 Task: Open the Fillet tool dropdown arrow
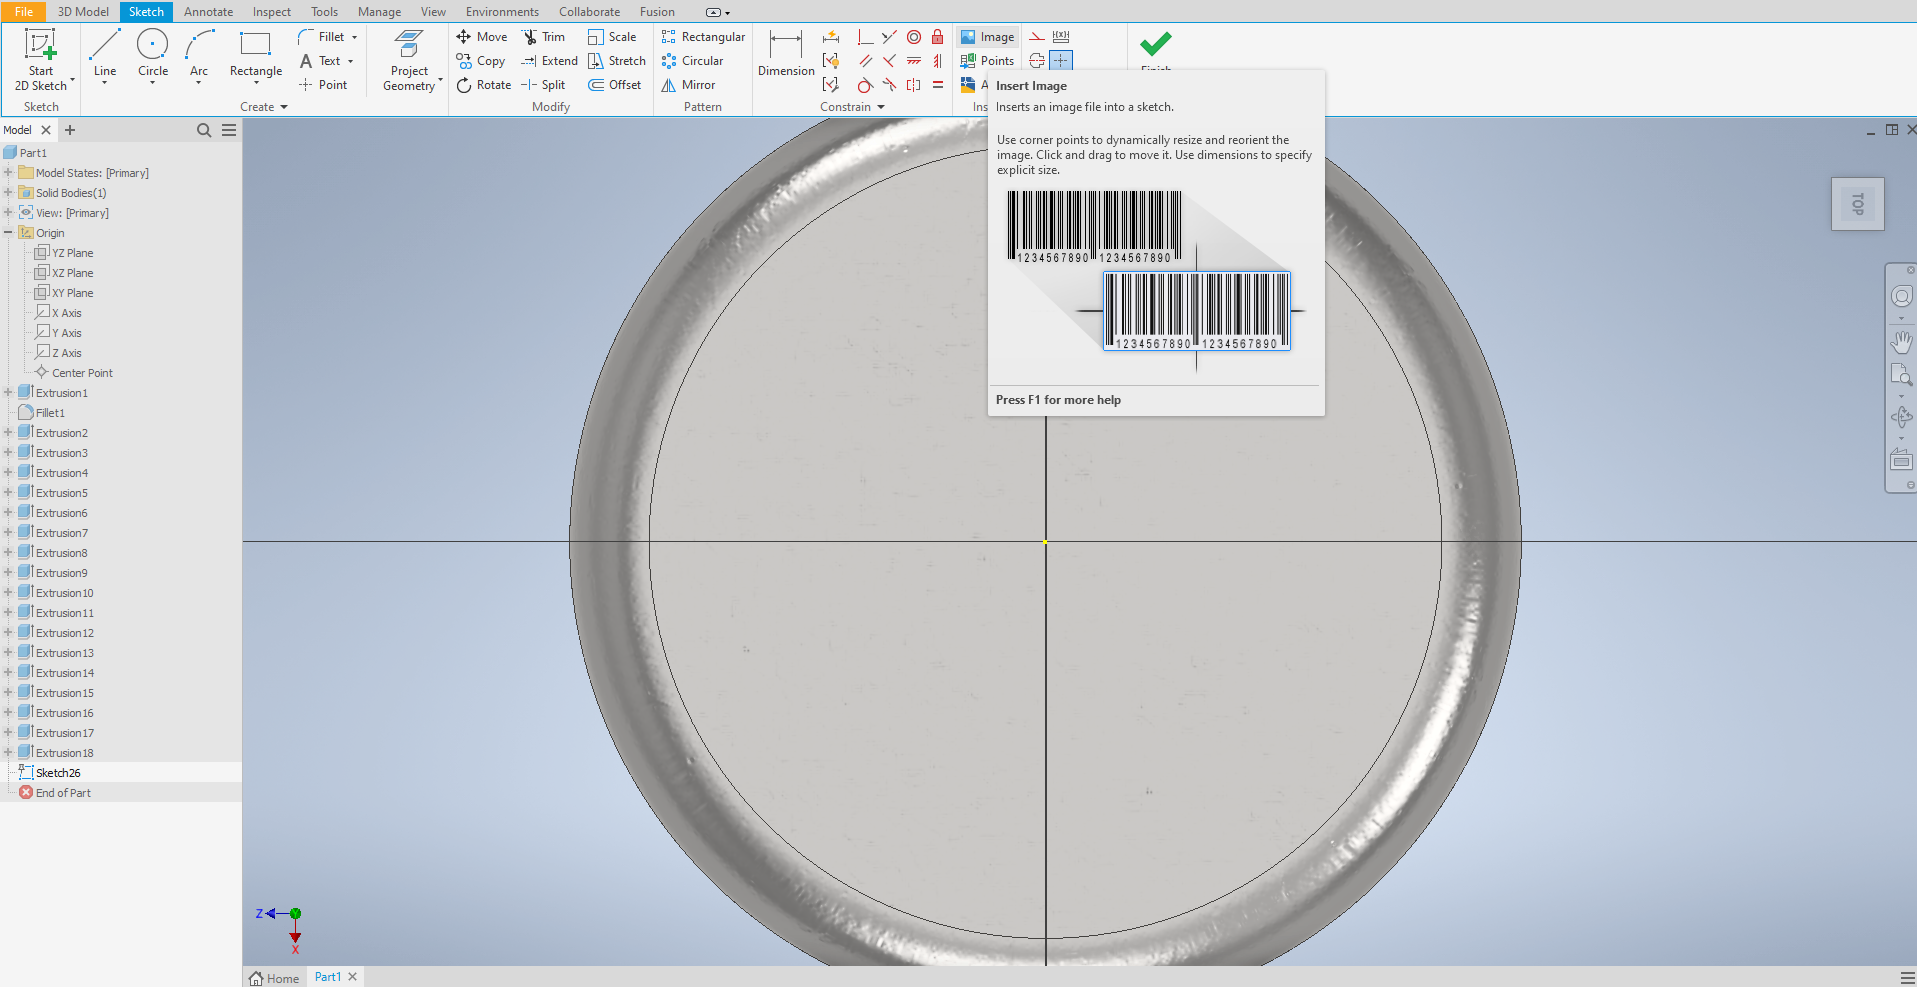tap(355, 37)
